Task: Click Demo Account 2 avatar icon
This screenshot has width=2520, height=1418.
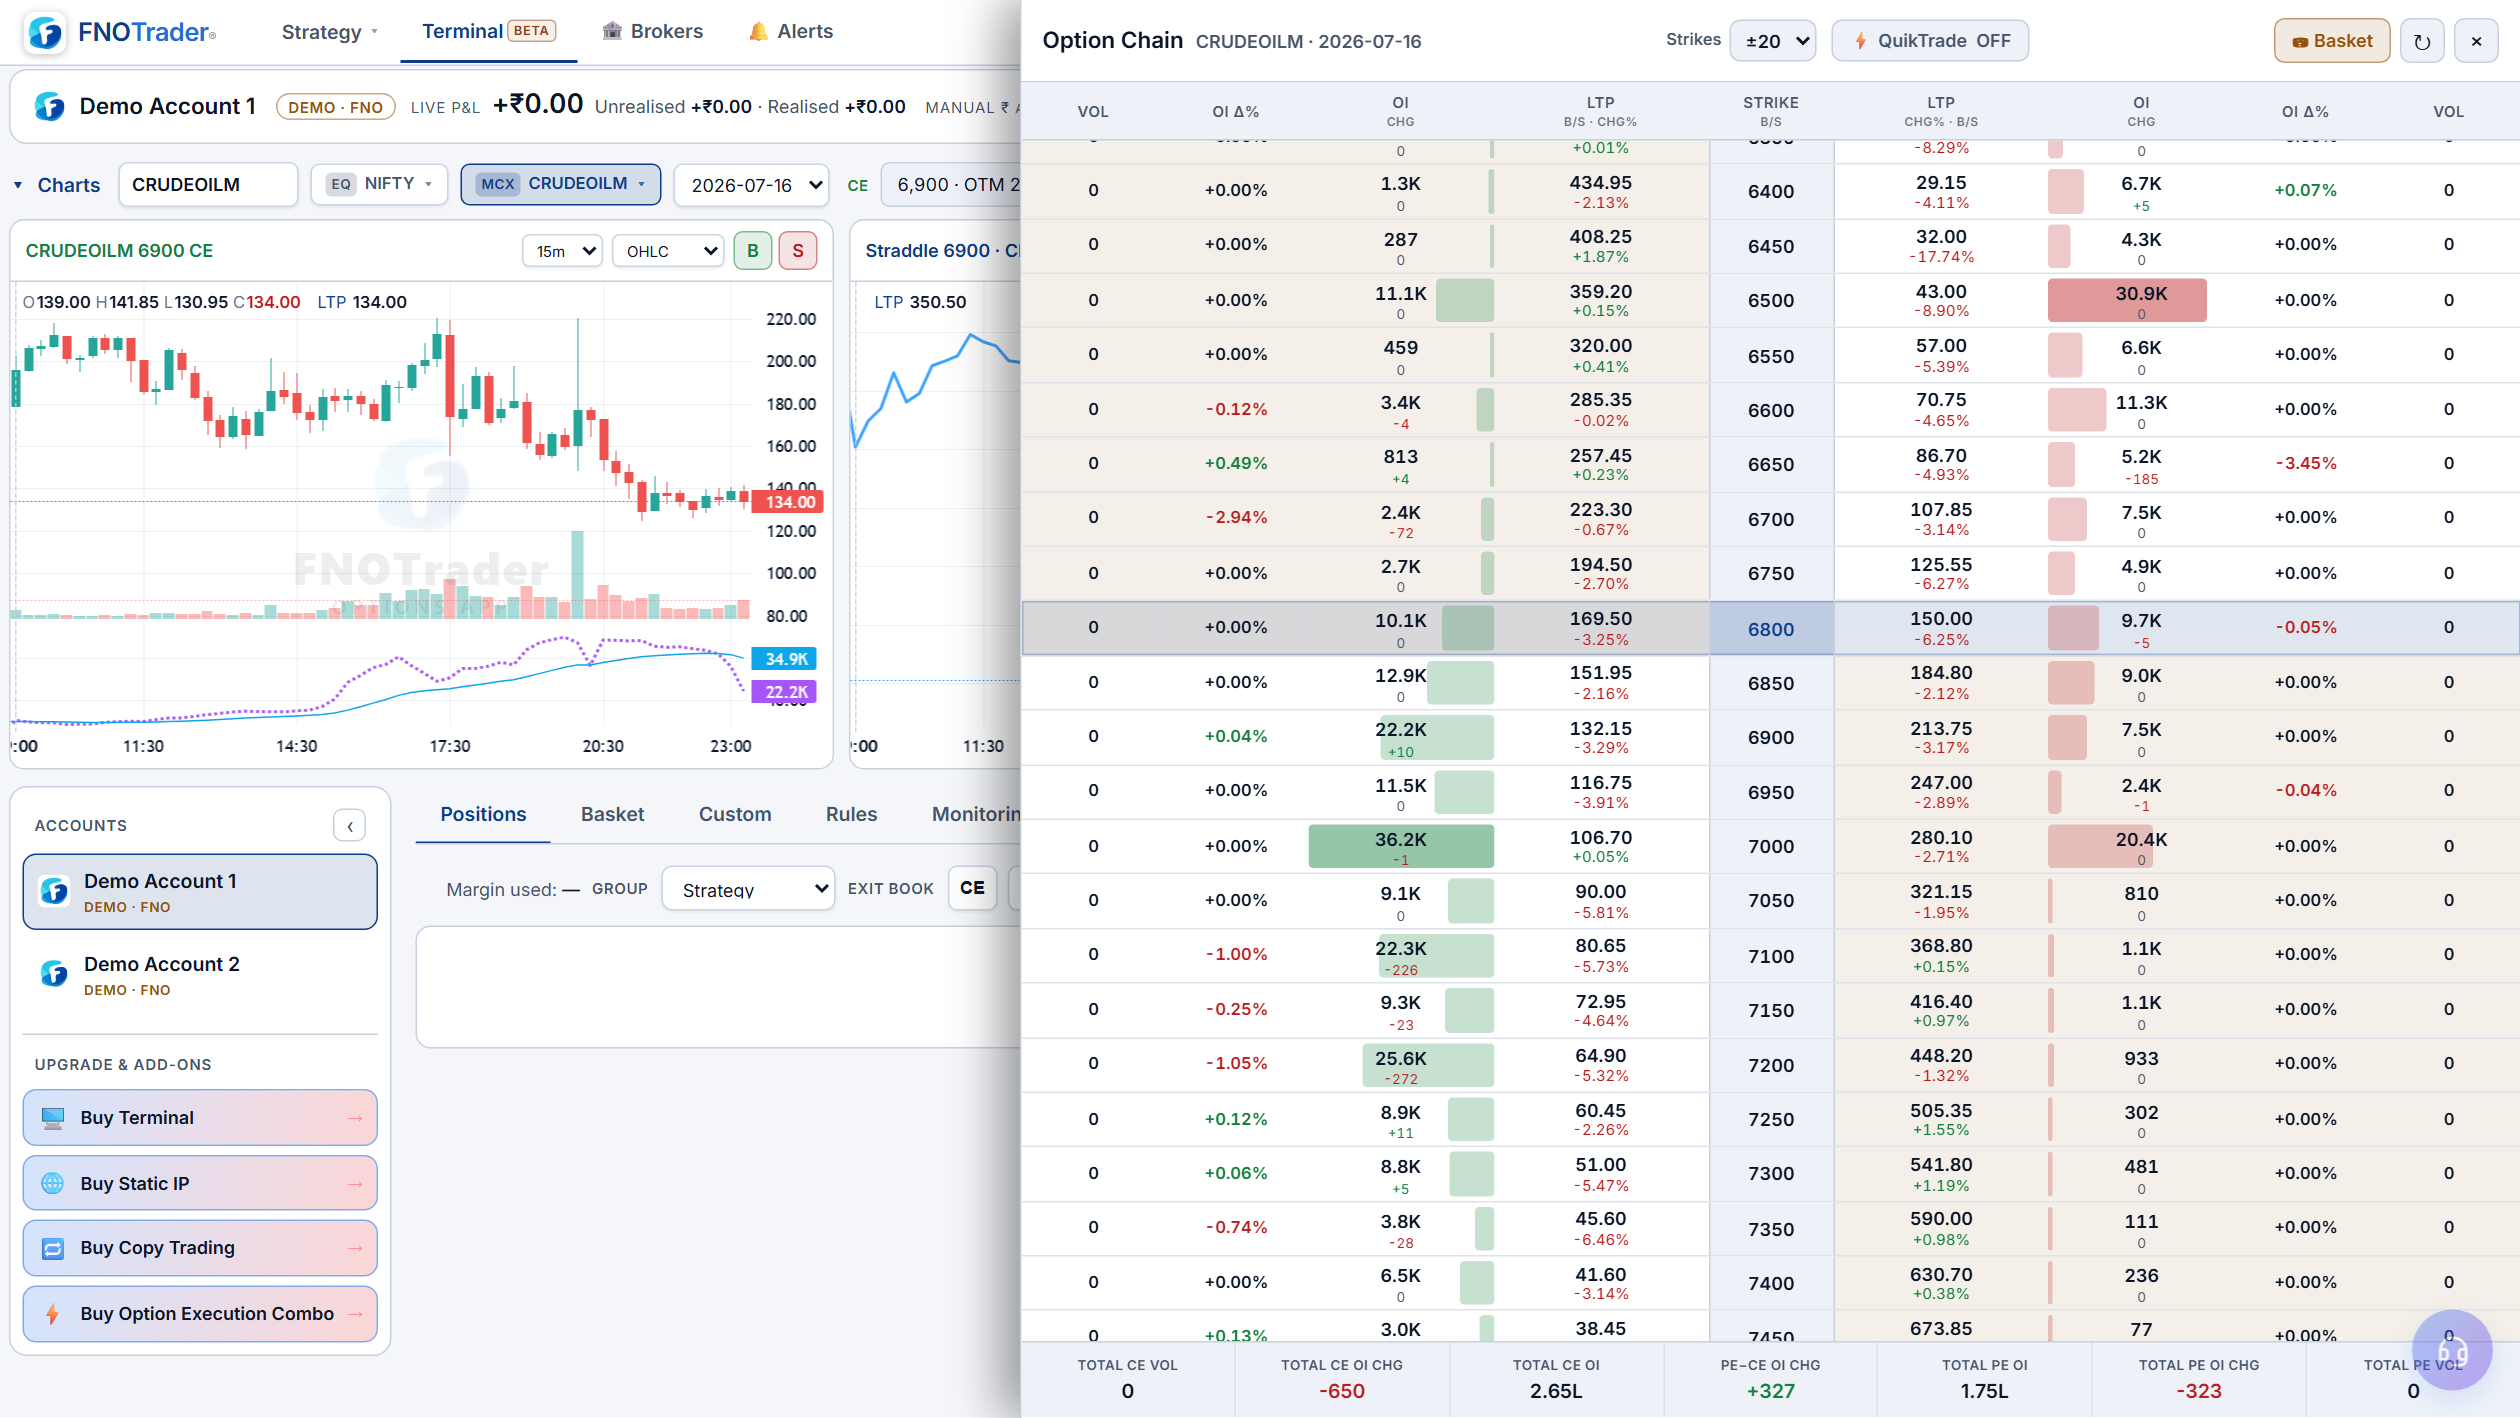Action: pyautogui.click(x=54, y=973)
